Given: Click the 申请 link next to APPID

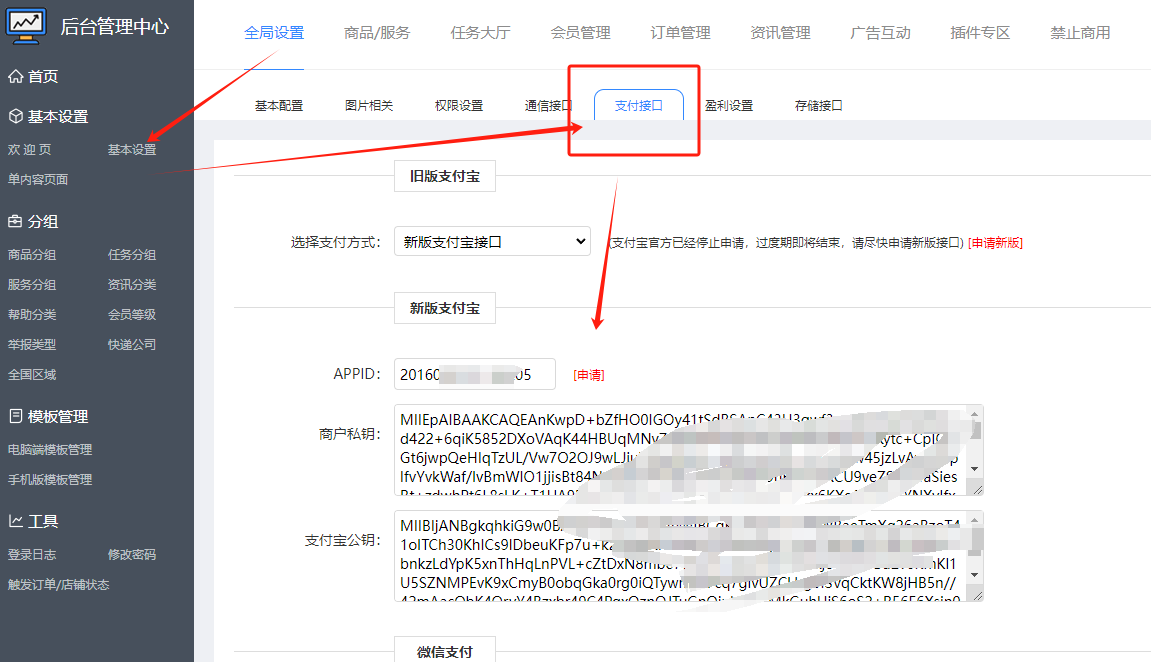Looking at the screenshot, I should tap(589, 375).
